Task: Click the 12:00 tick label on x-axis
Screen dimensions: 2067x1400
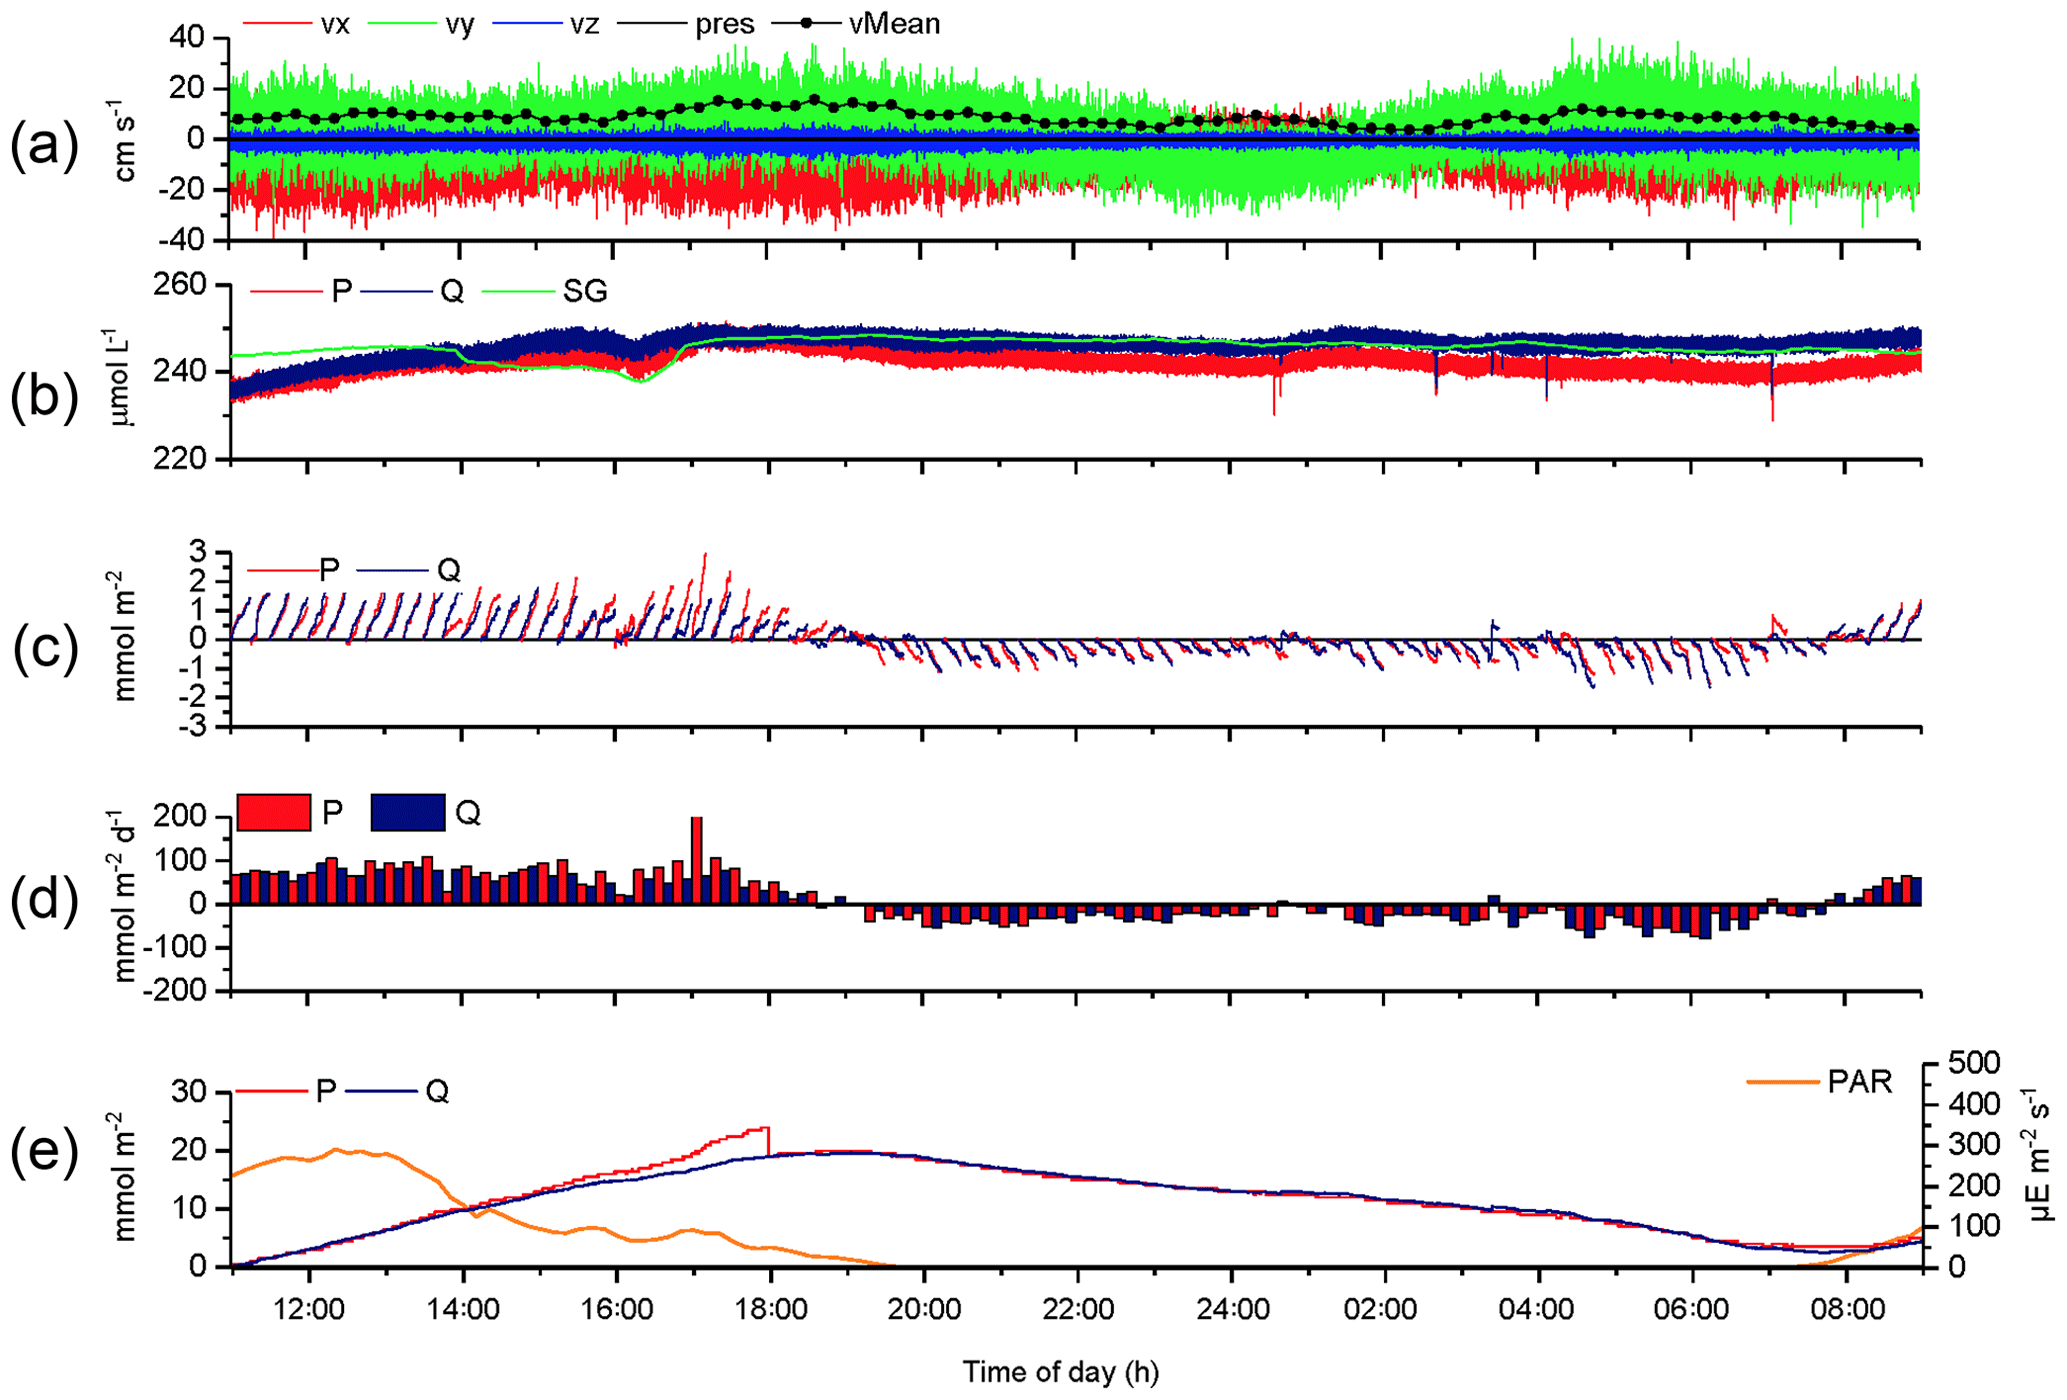Action: [310, 1309]
